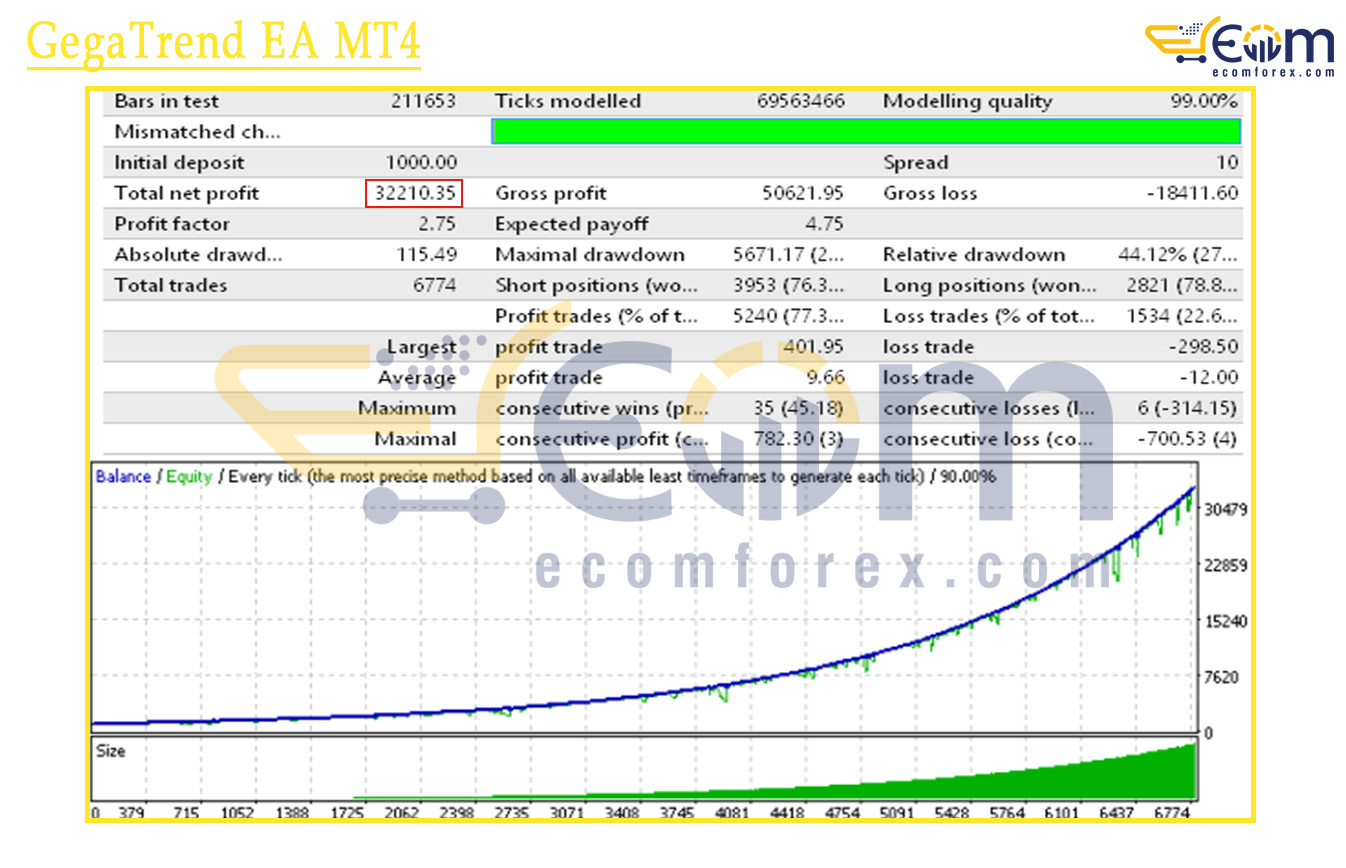Screen dimensions: 1346x868
Task: Click the 3408 x-axis tick label
Action: [623, 813]
